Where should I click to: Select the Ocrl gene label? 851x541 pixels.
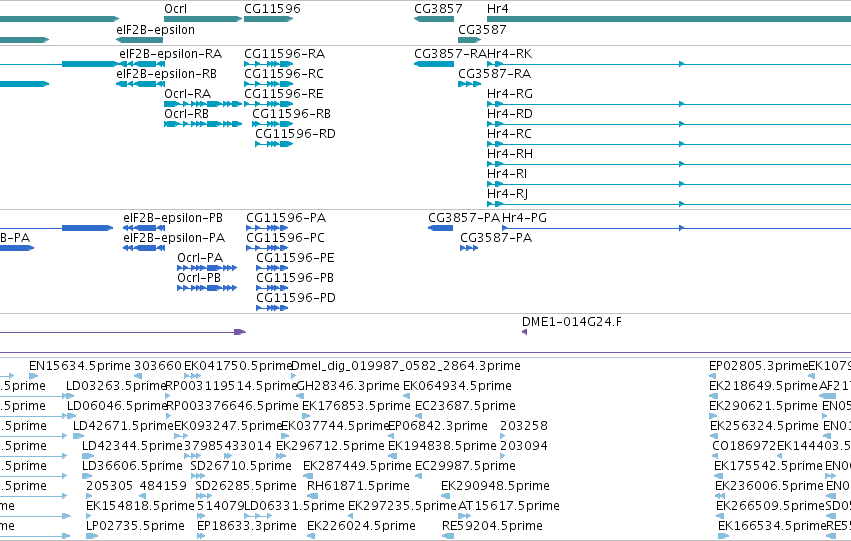[x=175, y=9]
